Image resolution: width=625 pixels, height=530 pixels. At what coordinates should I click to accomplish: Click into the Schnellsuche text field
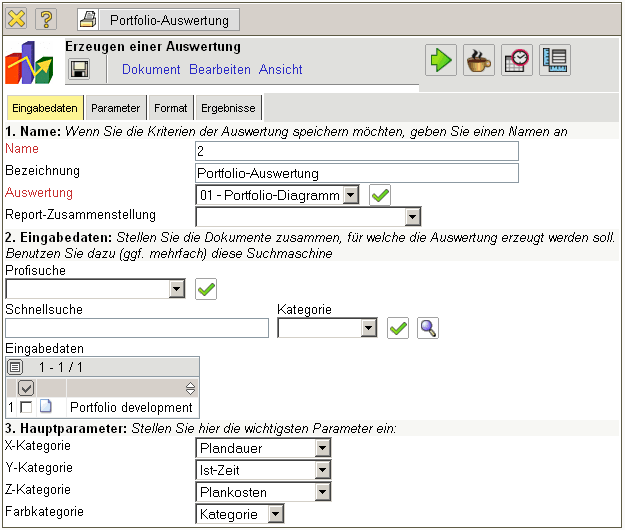pos(137,328)
